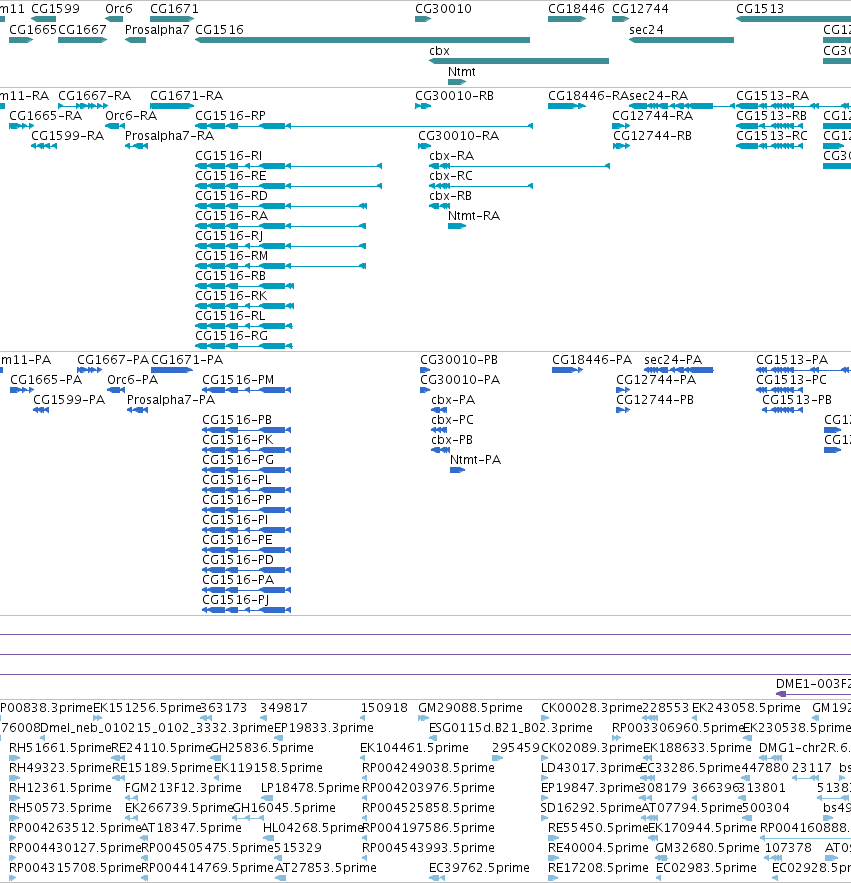Select the Ntmt gene glyph
Viewport: 851px width, 883px height.
[457, 82]
